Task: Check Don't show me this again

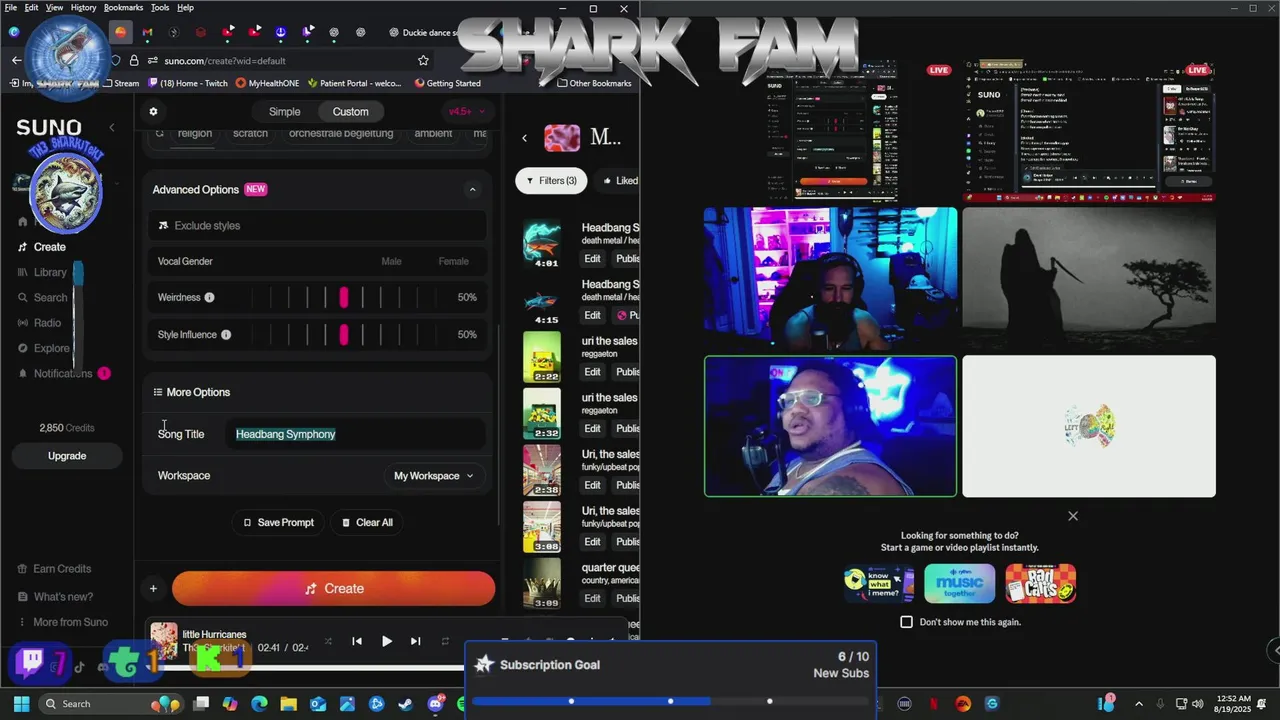Action: point(906,622)
